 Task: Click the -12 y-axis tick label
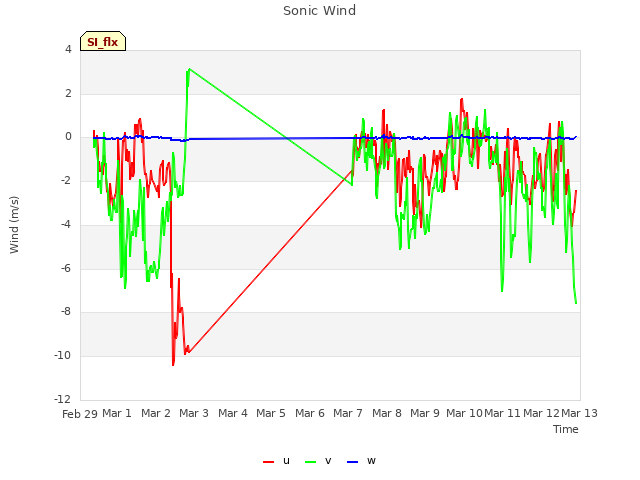63,399
